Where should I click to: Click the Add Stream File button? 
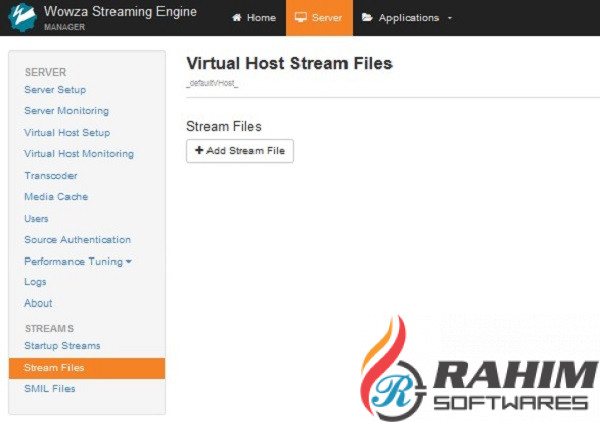pos(240,151)
